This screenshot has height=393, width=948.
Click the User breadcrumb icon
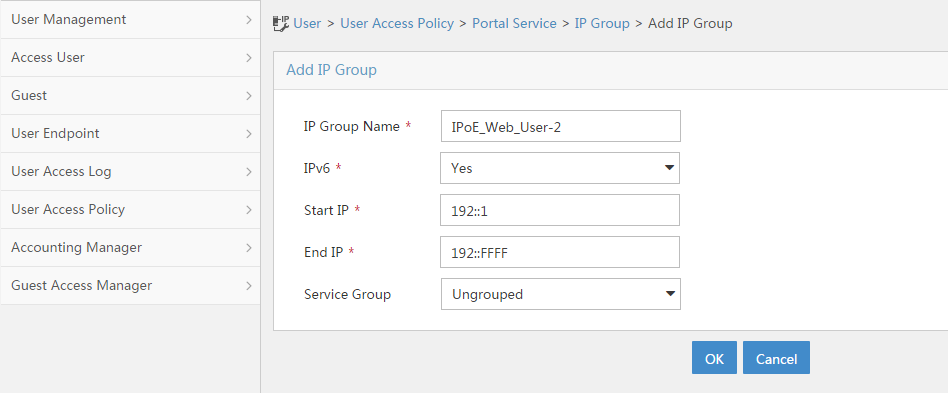click(x=281, y=24)
